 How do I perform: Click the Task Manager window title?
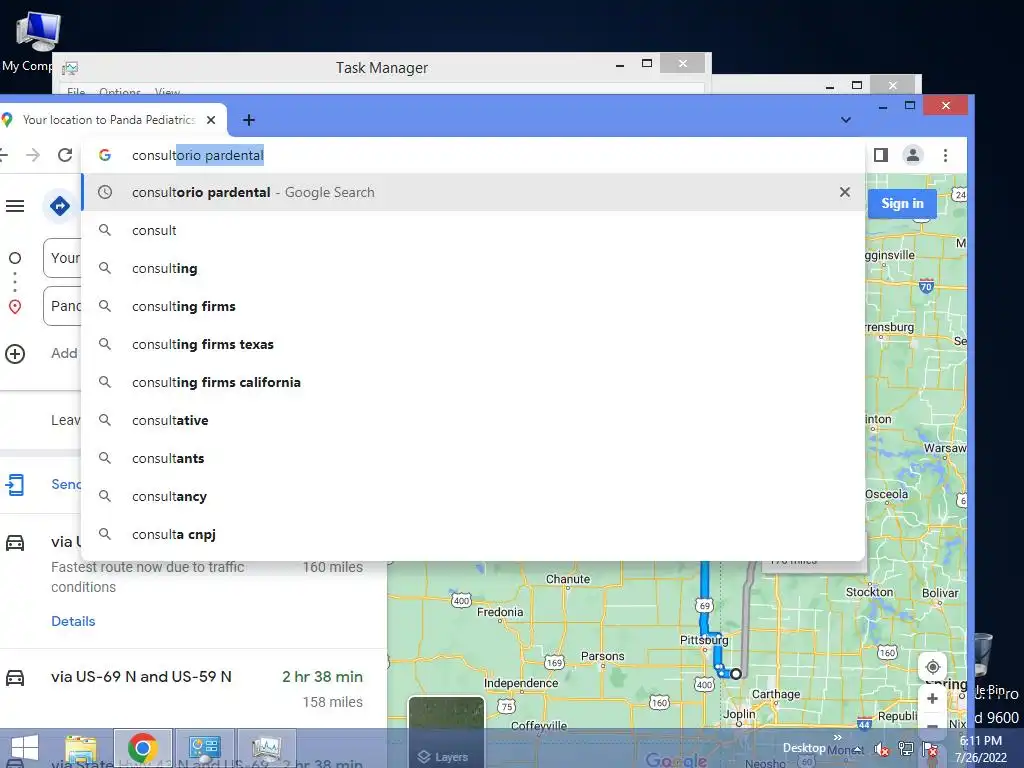[382, 67]
